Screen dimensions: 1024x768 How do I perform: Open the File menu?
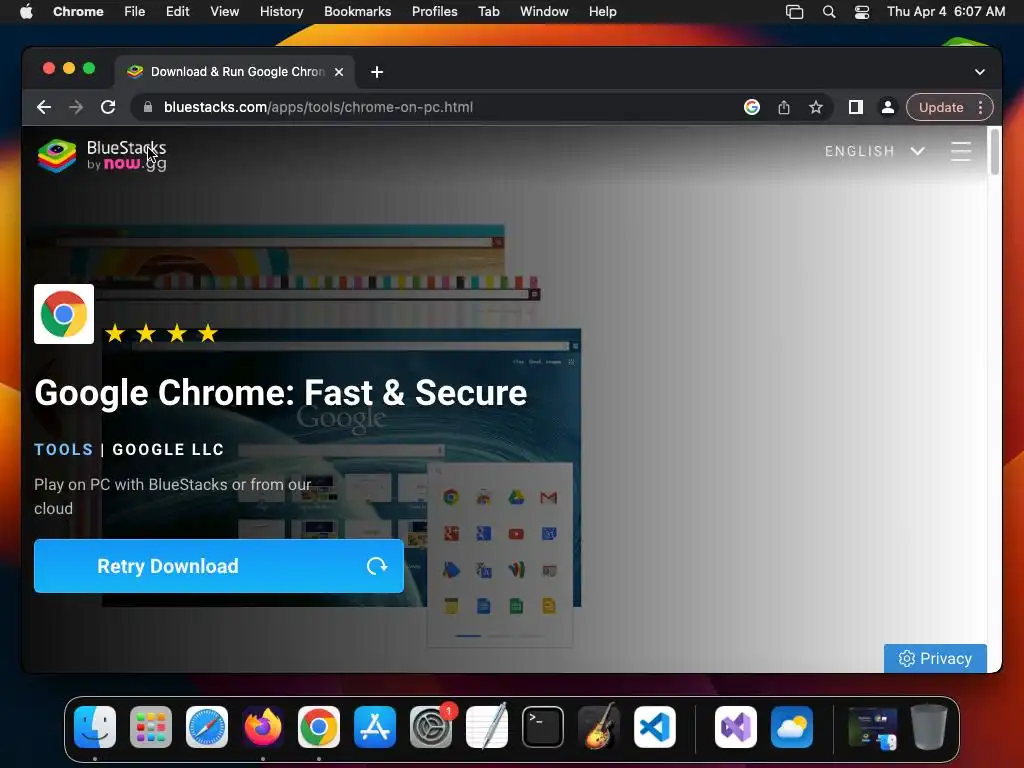pos(135,12)
